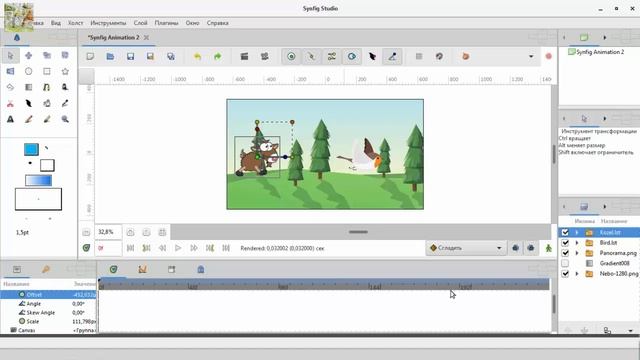Select the Mirror tool
This screenshot has width=640, height=360.
11,71
